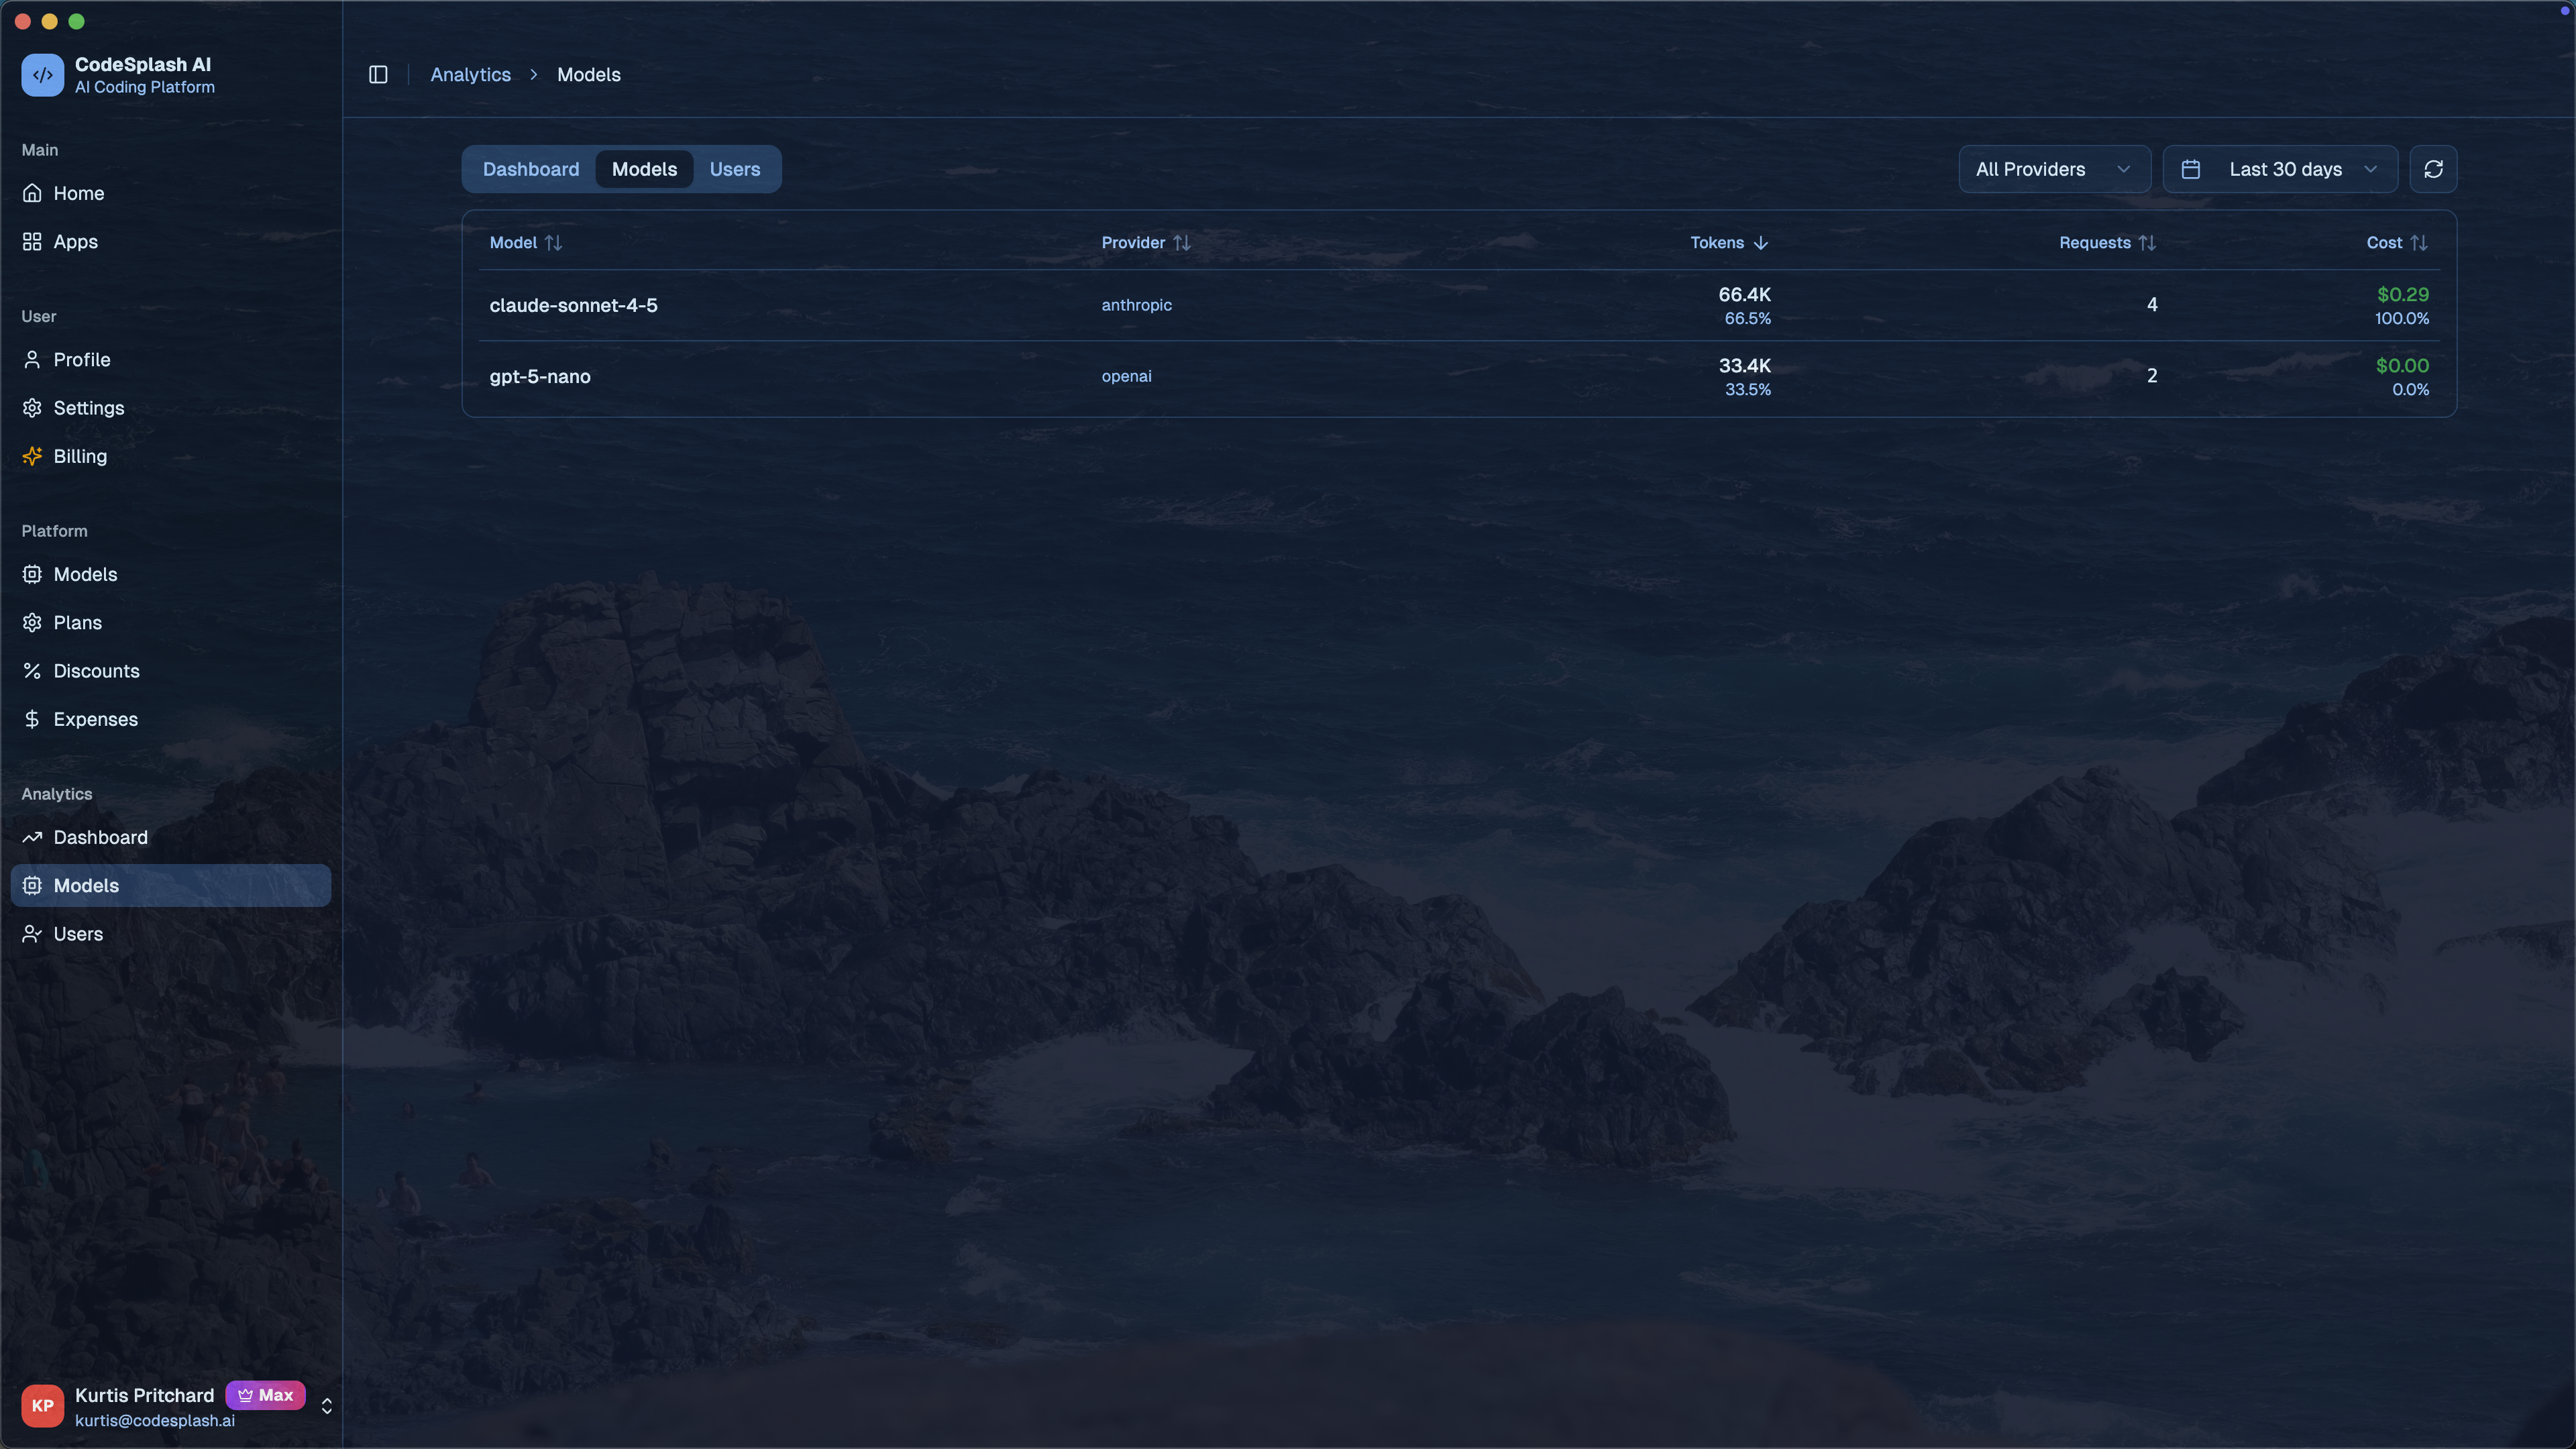Select the claude-sonnet-4-5 table row

pos(573,305)
